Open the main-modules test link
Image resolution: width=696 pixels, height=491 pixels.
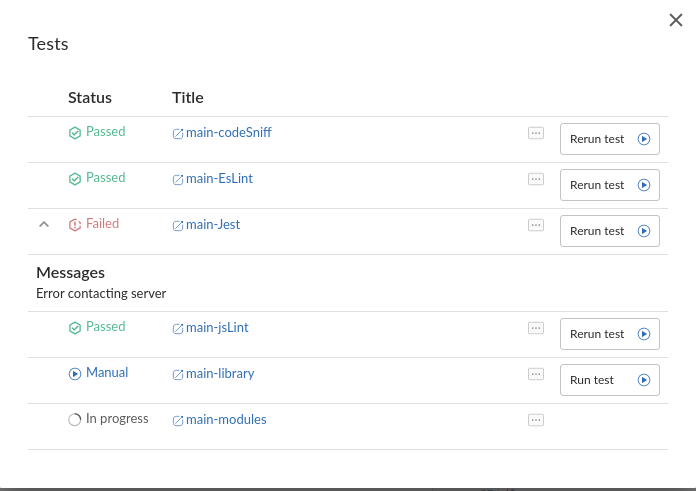[226, 419]
